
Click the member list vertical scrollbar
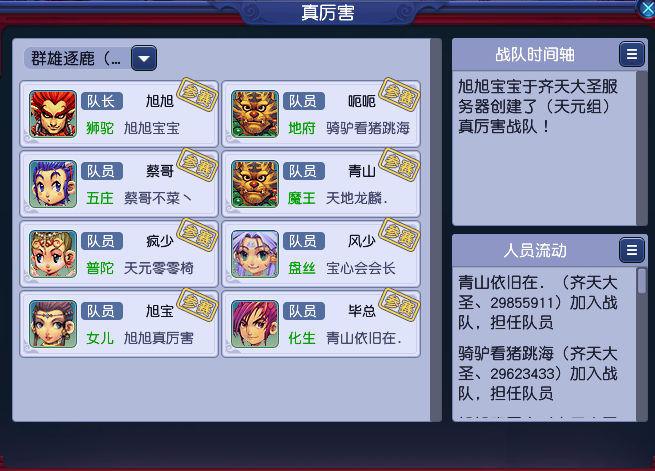[436, 230]
